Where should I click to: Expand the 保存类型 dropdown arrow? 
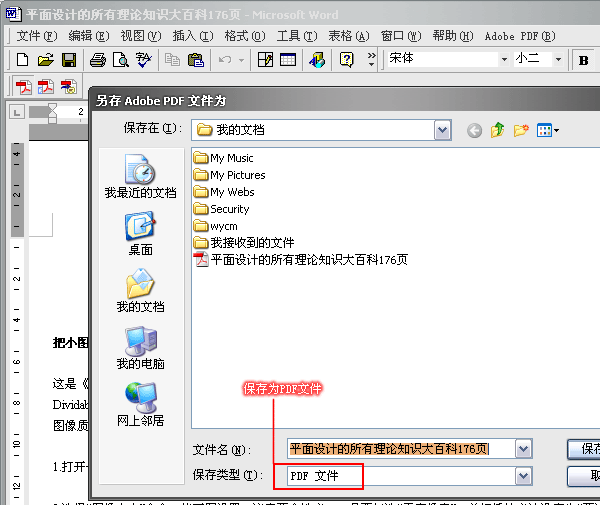click(523, 476)
